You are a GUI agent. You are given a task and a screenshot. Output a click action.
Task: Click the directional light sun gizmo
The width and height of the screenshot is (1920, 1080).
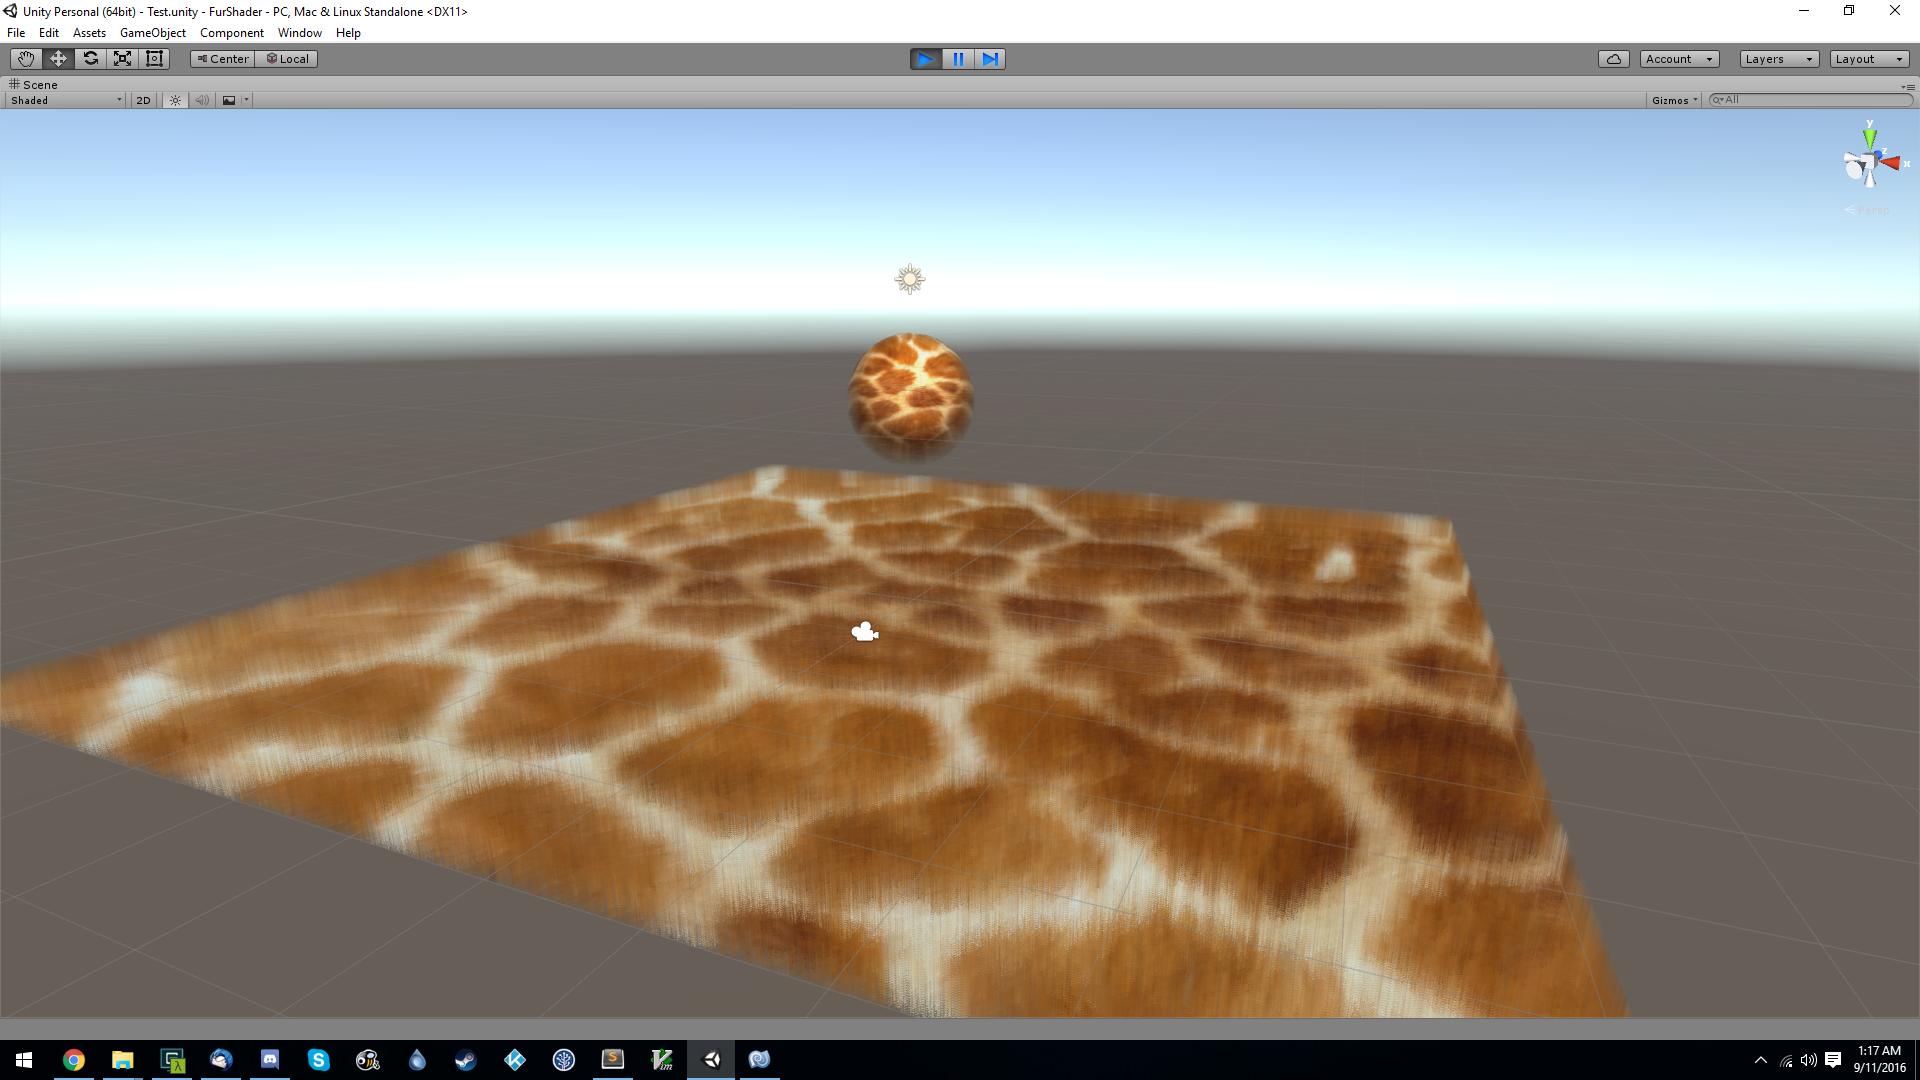908,279
